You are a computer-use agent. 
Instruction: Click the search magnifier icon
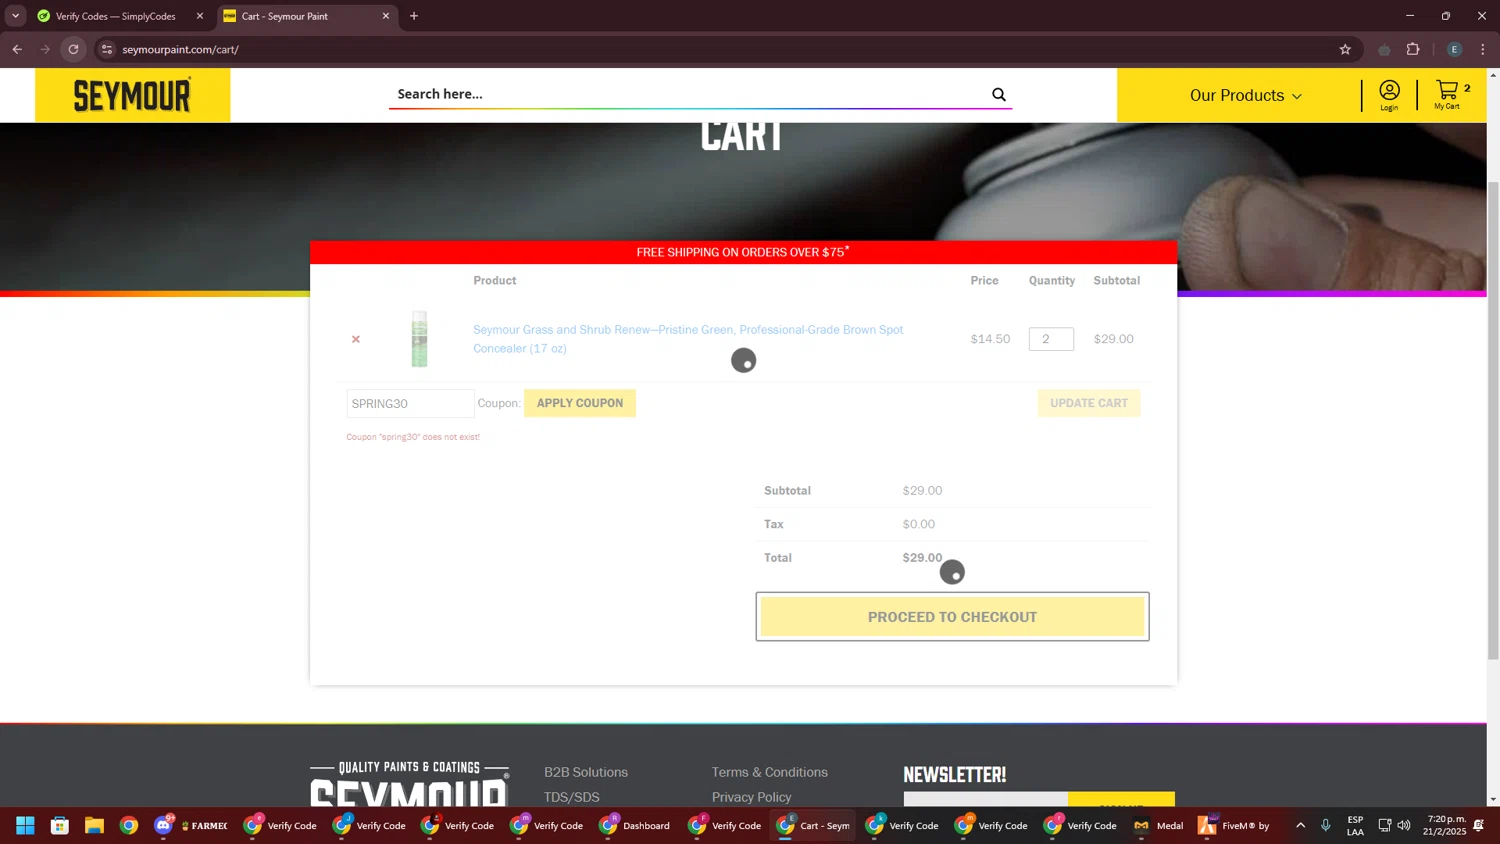(998, 94)
